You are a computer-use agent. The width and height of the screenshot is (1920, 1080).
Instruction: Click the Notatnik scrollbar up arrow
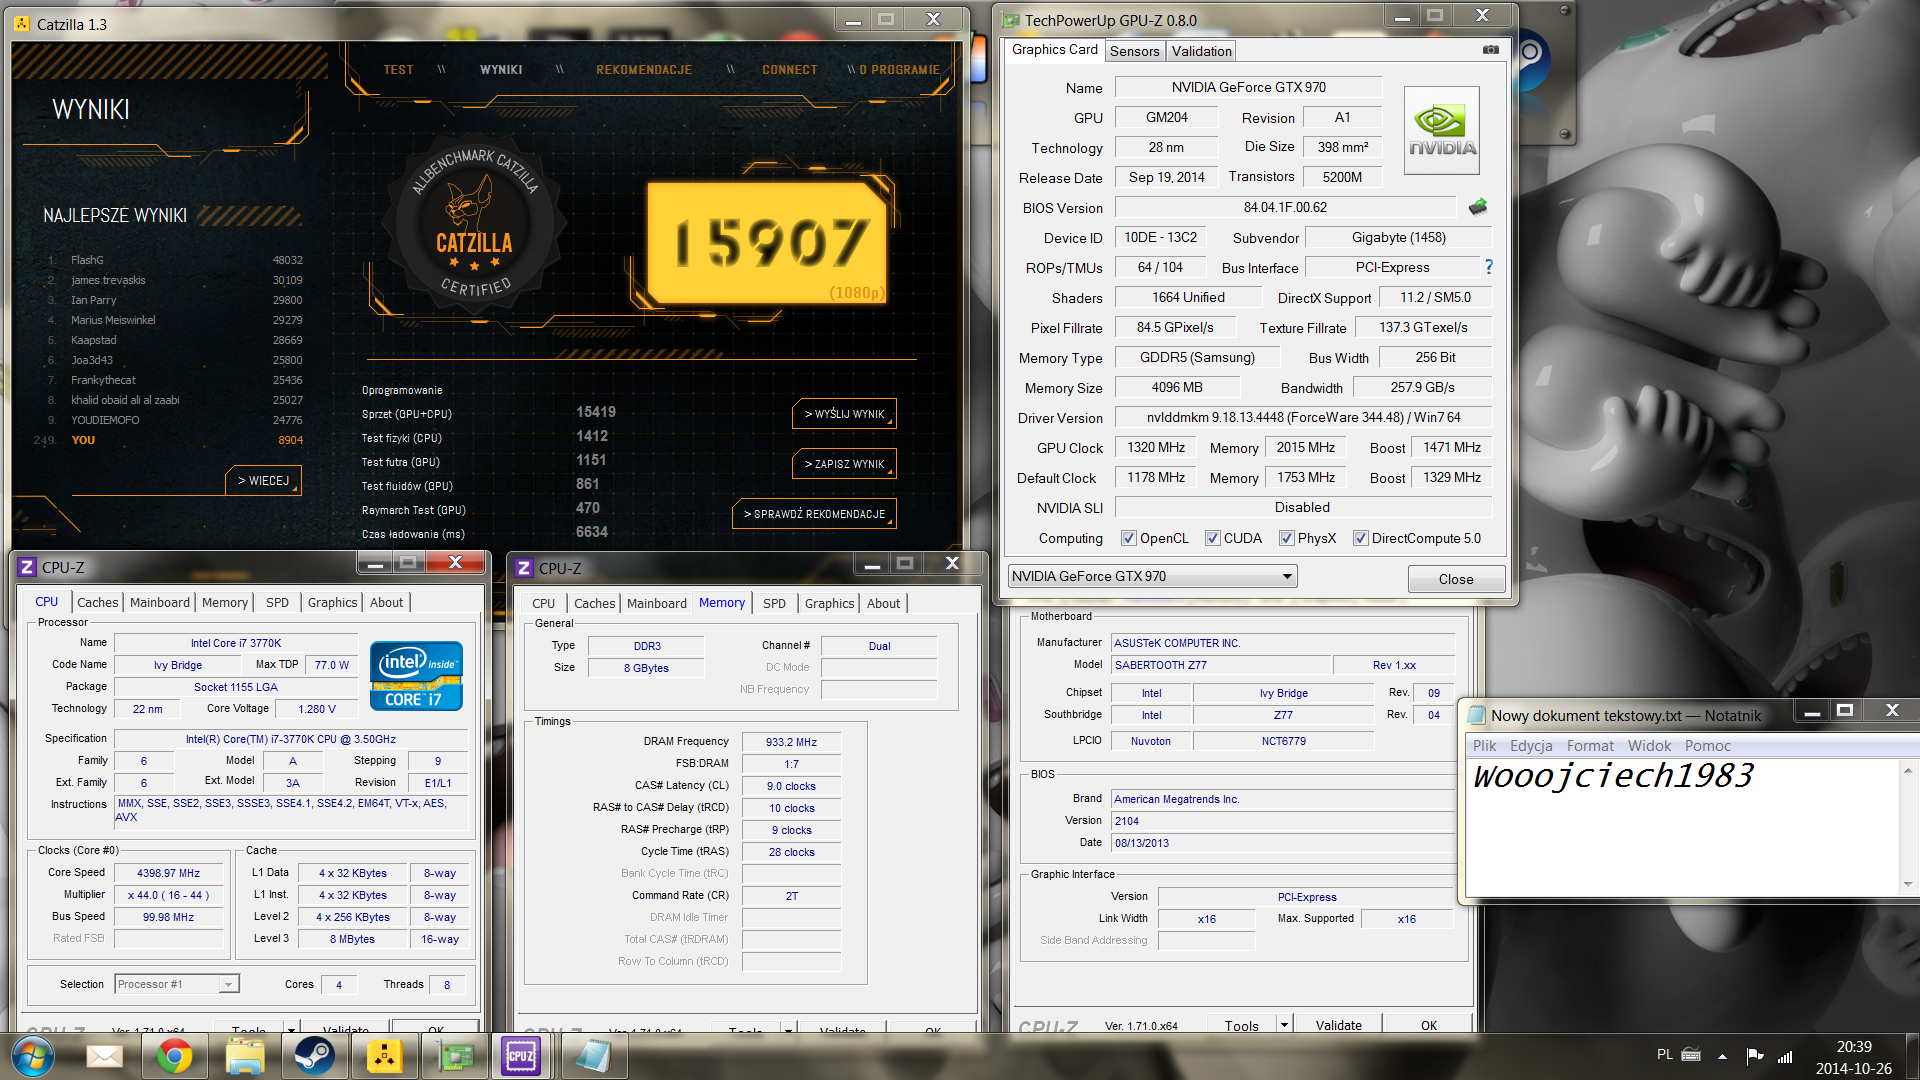point(1908,770)
